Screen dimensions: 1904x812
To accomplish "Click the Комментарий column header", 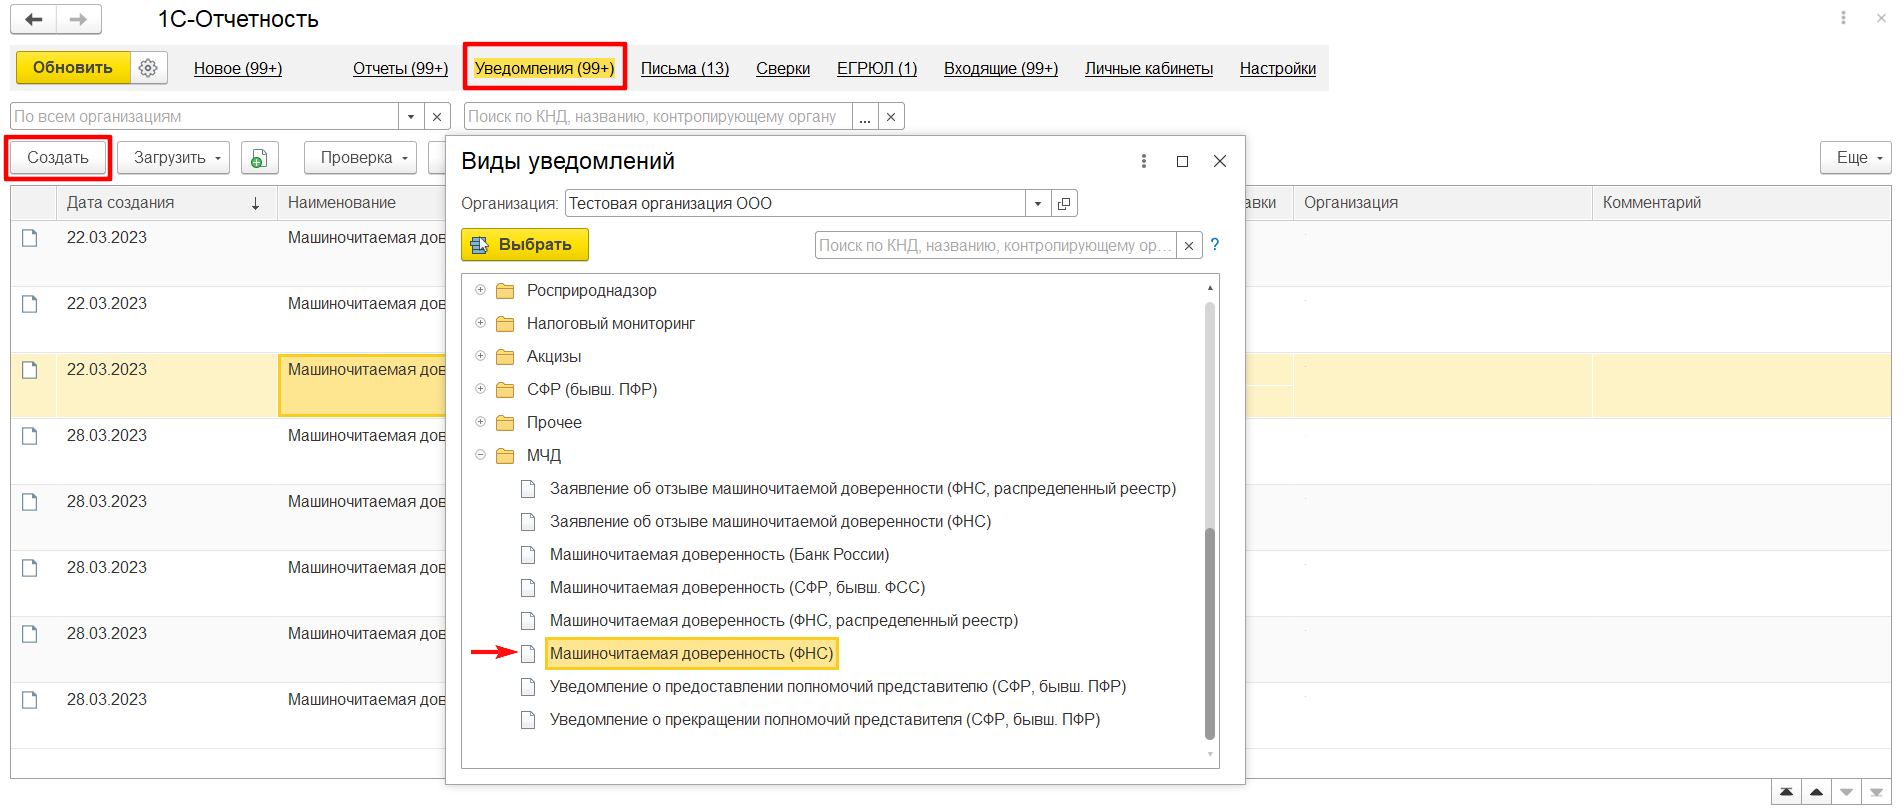I will pyautogui.click(x=1741, y=203).
